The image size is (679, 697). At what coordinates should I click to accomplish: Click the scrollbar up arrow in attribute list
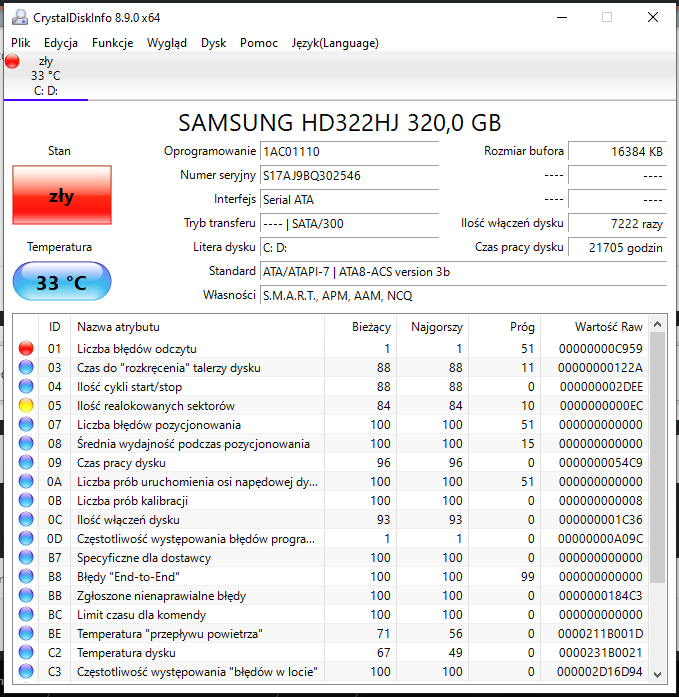click(x=658, y=324)
